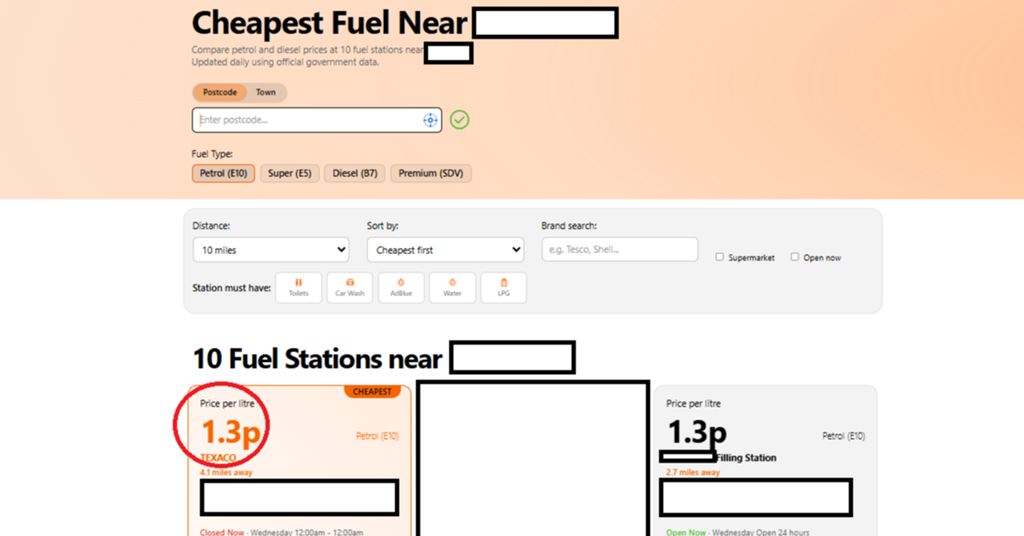Select the Car Wash facility filter
1024x536 pixels.
349,288
